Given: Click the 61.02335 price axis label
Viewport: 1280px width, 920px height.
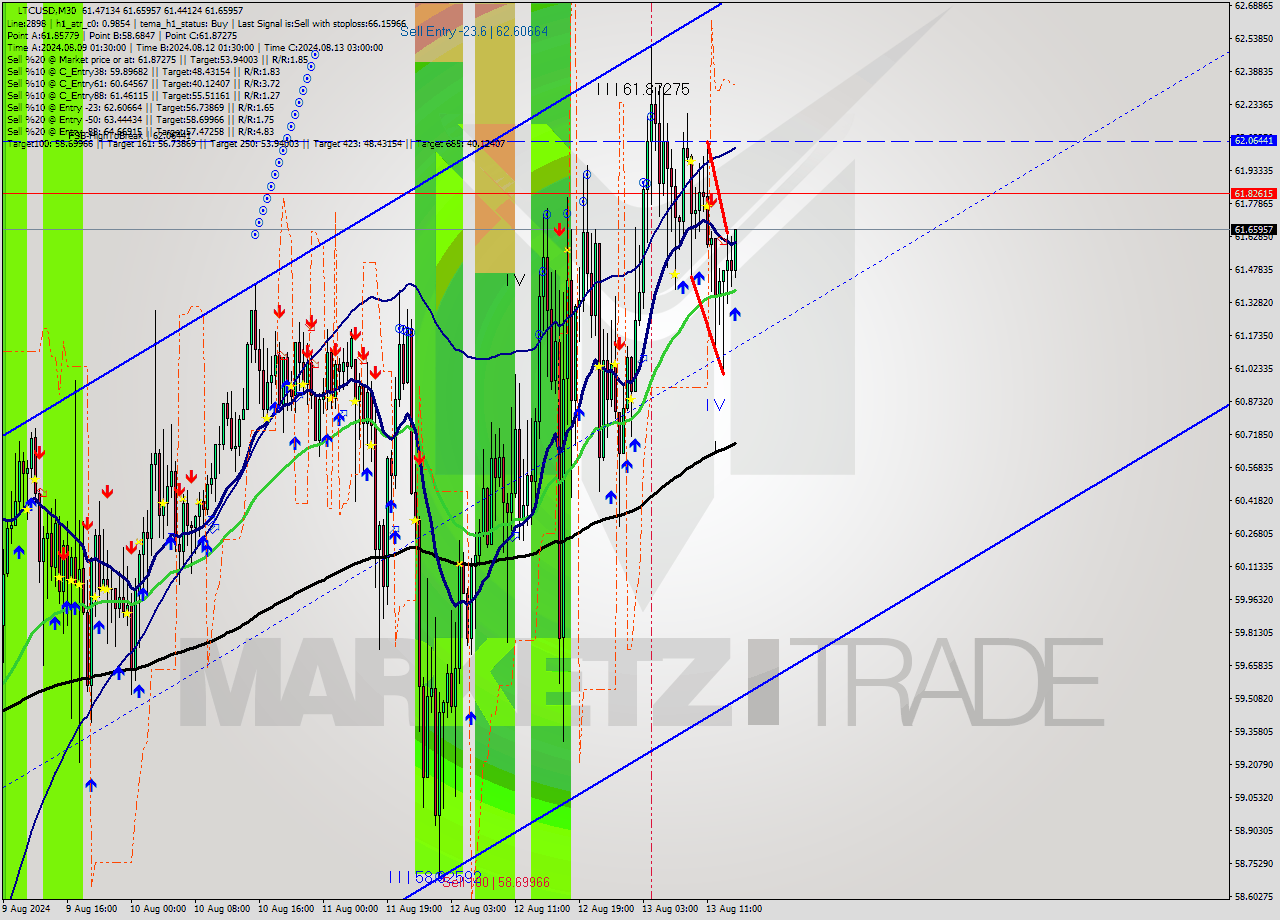Looking at the screenshot, I should (1254, 368).
